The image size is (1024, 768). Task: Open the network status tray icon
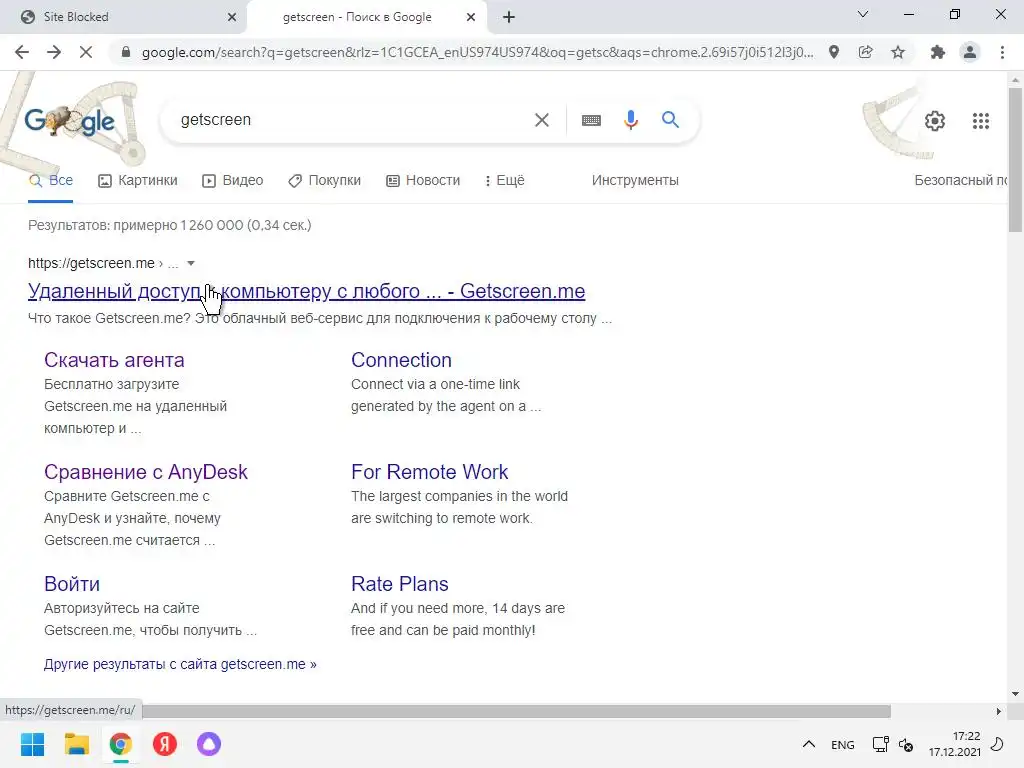(x=880, y=744)
